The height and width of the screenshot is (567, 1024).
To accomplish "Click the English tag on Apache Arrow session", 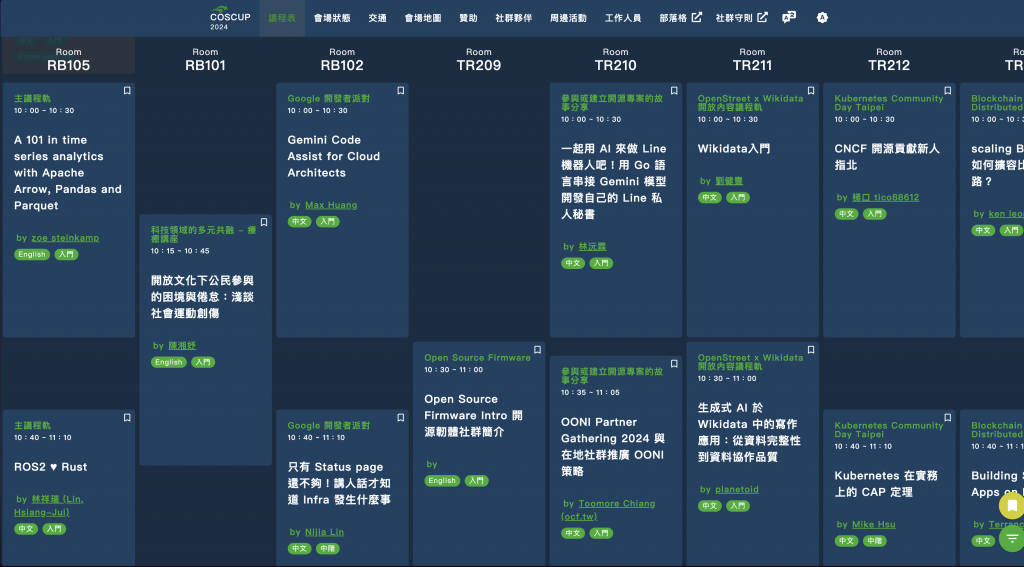I will (x=32, y=255).
